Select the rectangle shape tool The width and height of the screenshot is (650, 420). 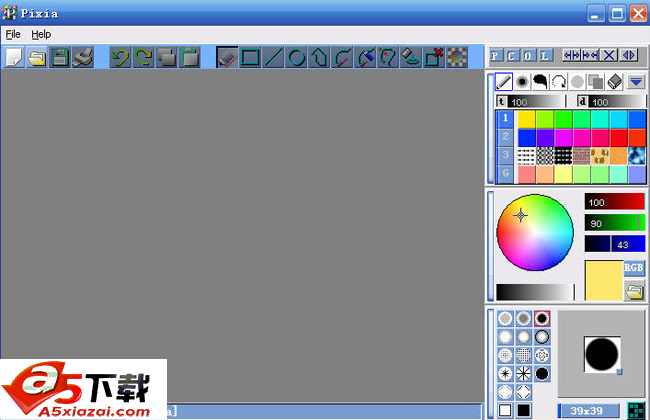tap(250, 57)
